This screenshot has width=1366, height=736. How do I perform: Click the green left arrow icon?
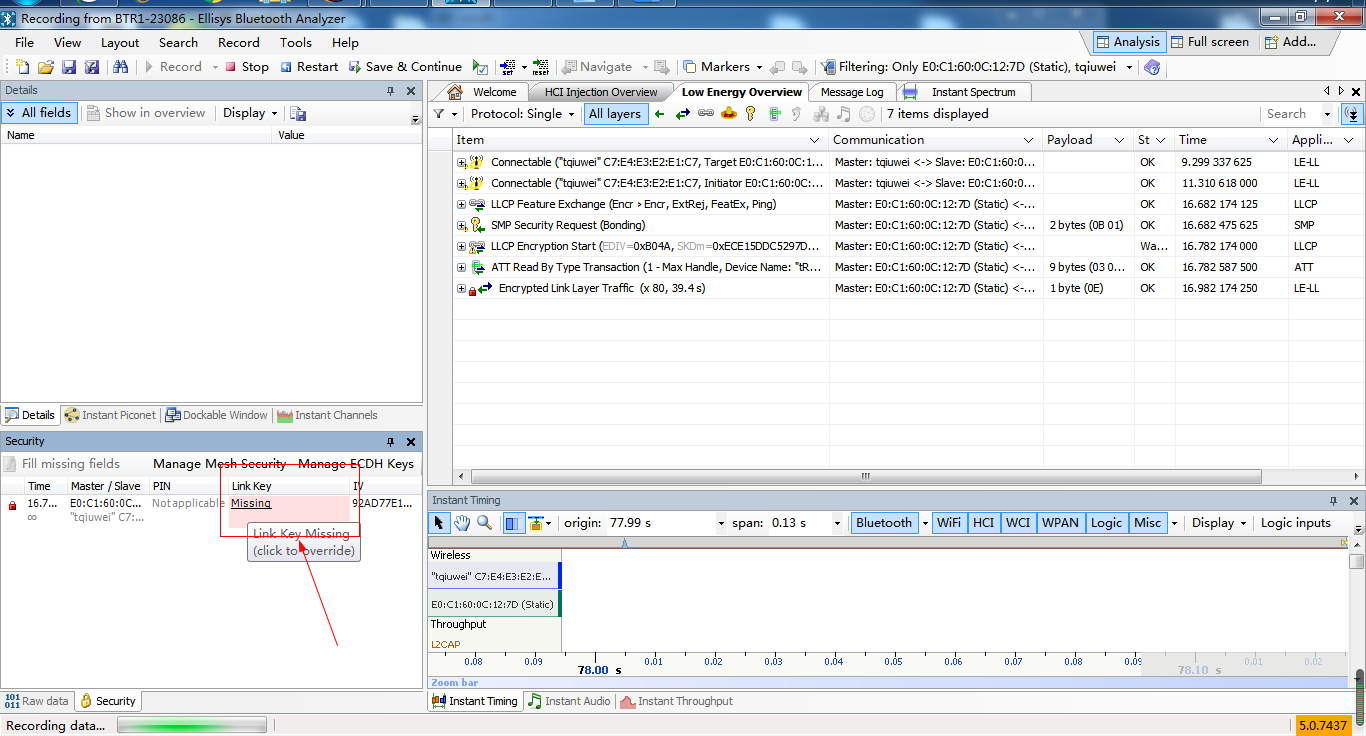tap(660, 114)
